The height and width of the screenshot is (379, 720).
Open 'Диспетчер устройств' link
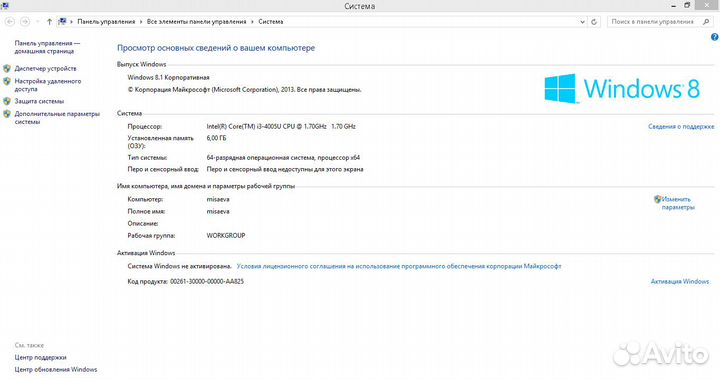click(x=45, y=68)
